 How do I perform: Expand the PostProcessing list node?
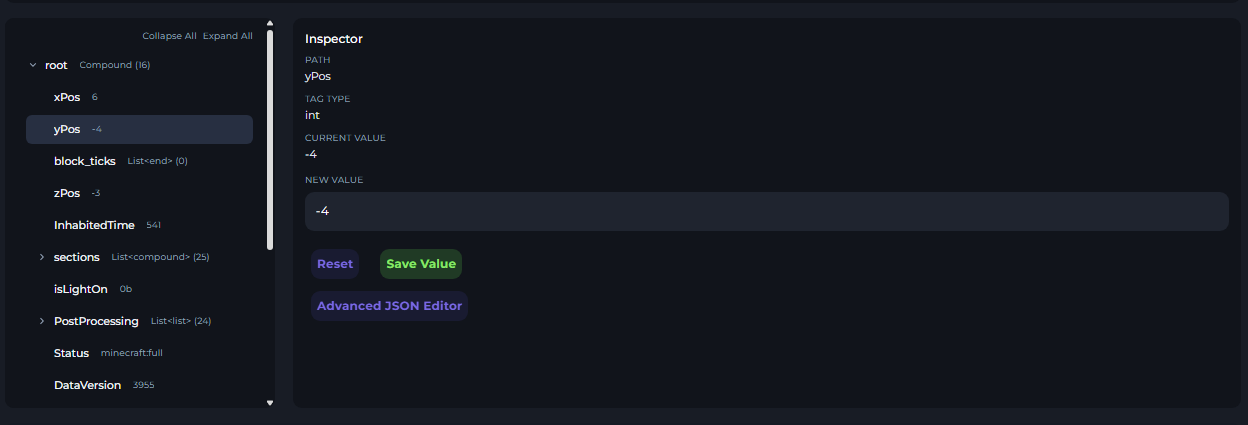42,321
